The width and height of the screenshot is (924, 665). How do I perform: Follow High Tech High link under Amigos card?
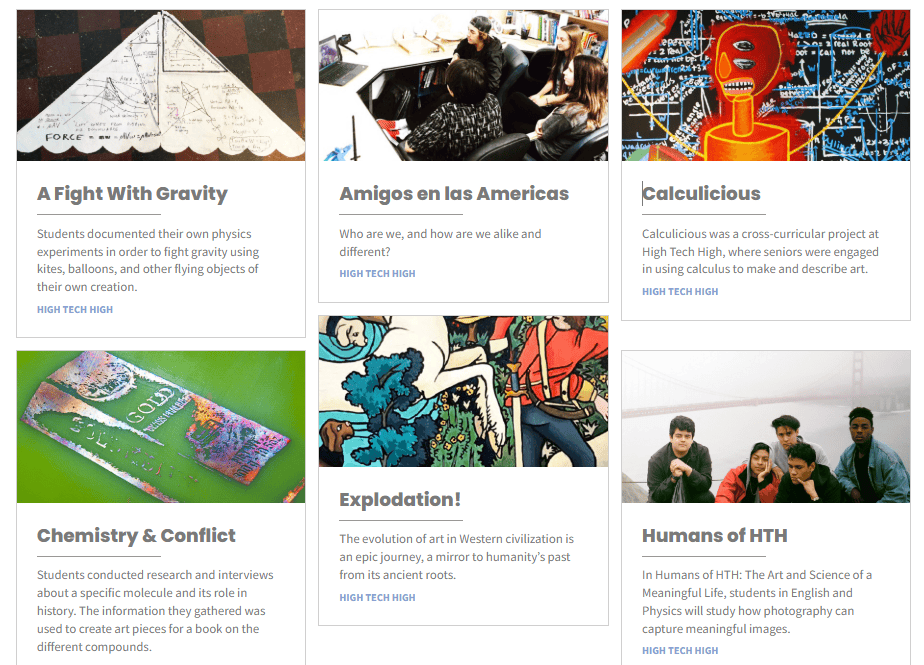pyautogui.click(x=377, y=274)
